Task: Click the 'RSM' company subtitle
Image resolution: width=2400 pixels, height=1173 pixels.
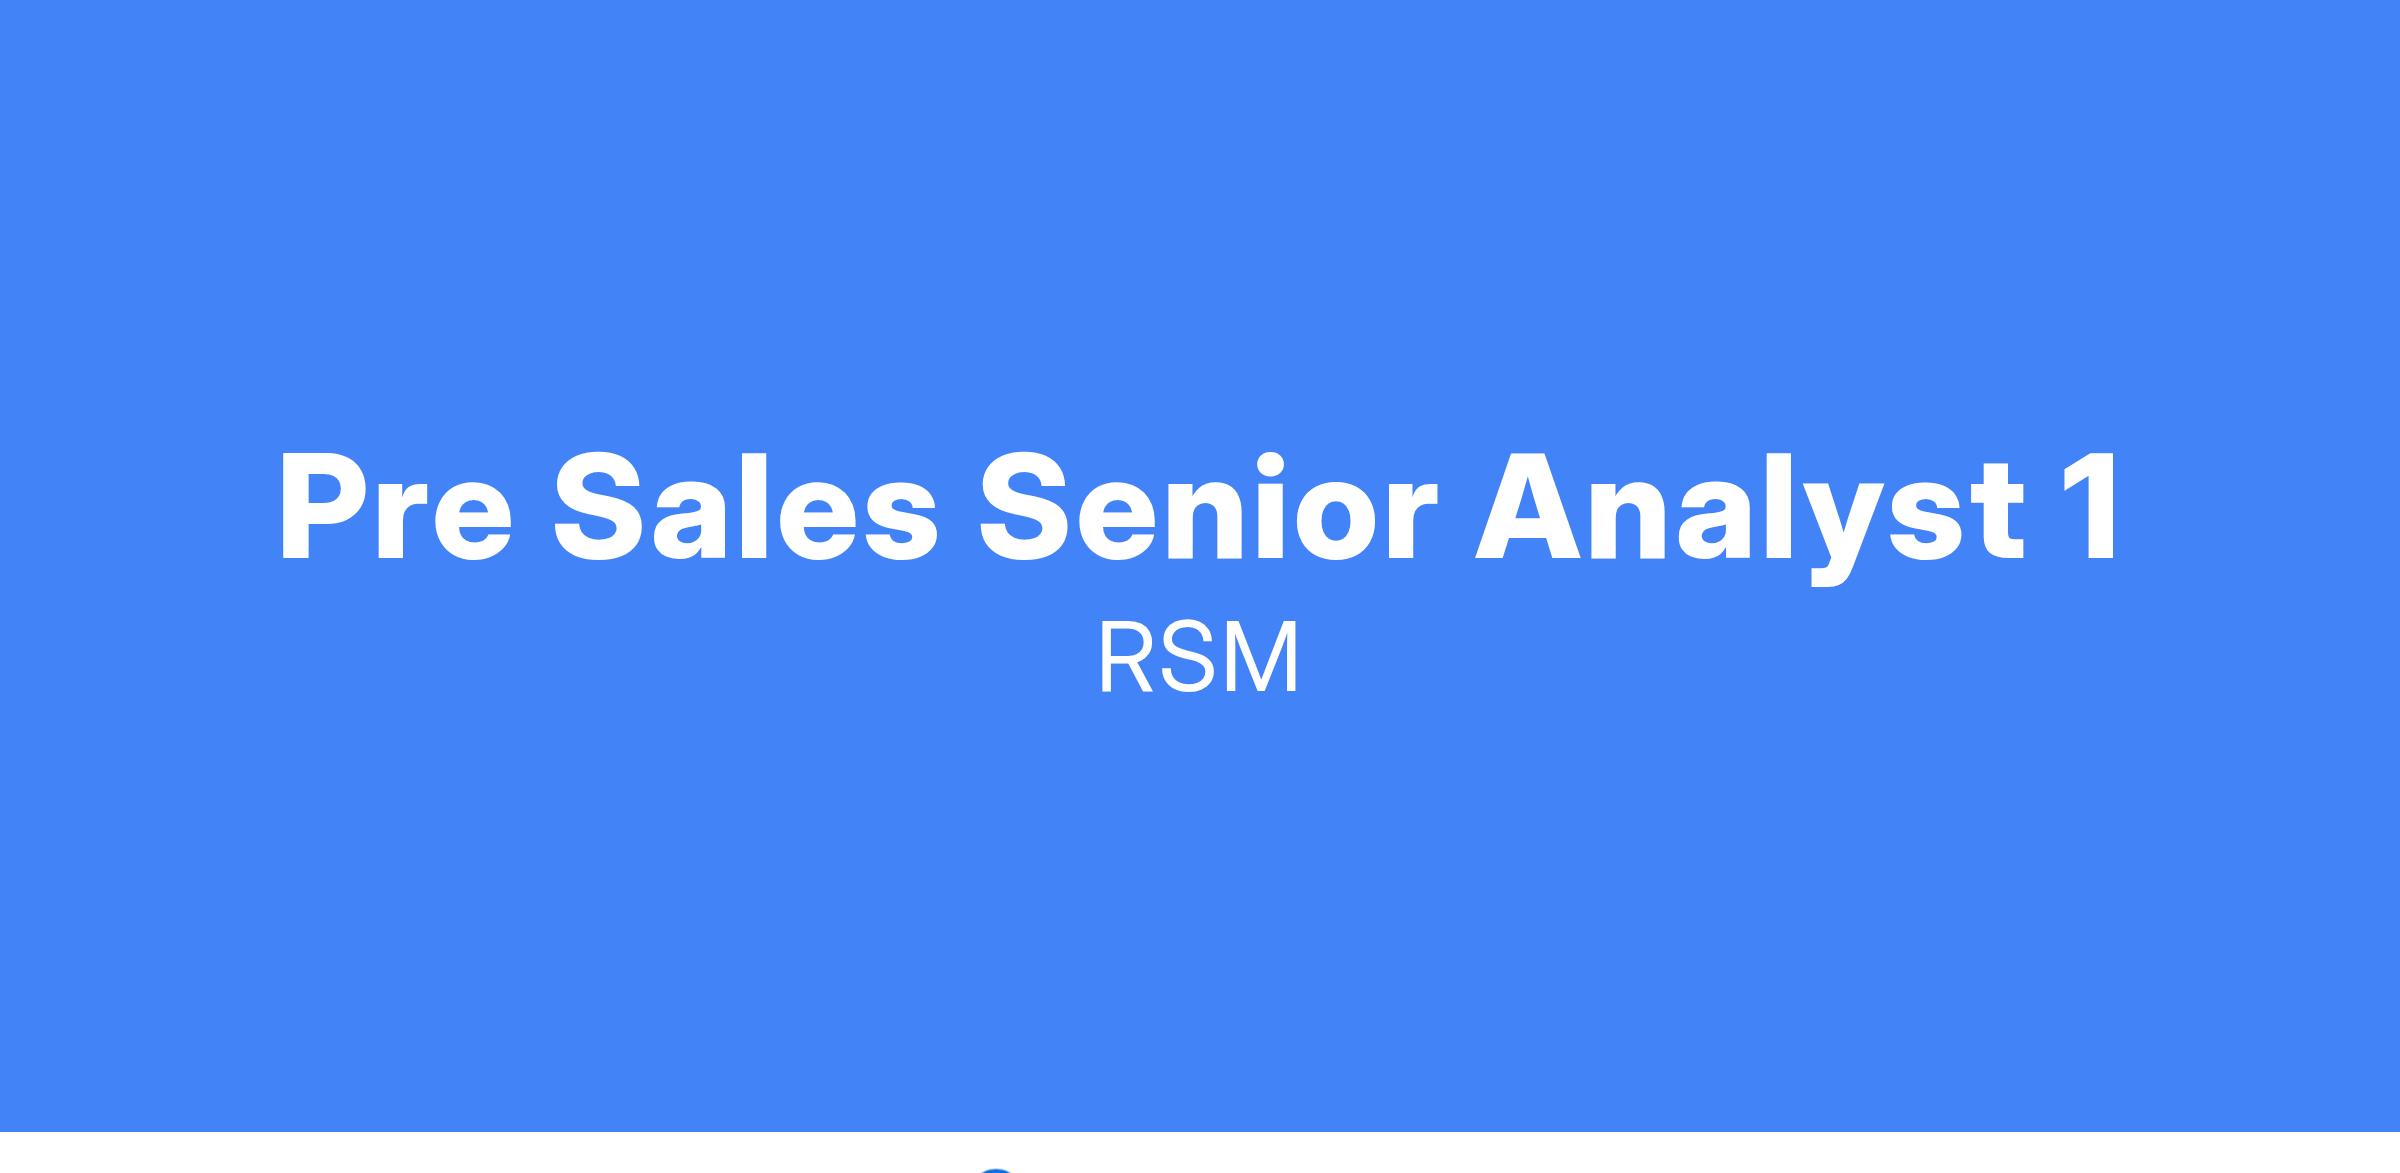Action: 1199,657
